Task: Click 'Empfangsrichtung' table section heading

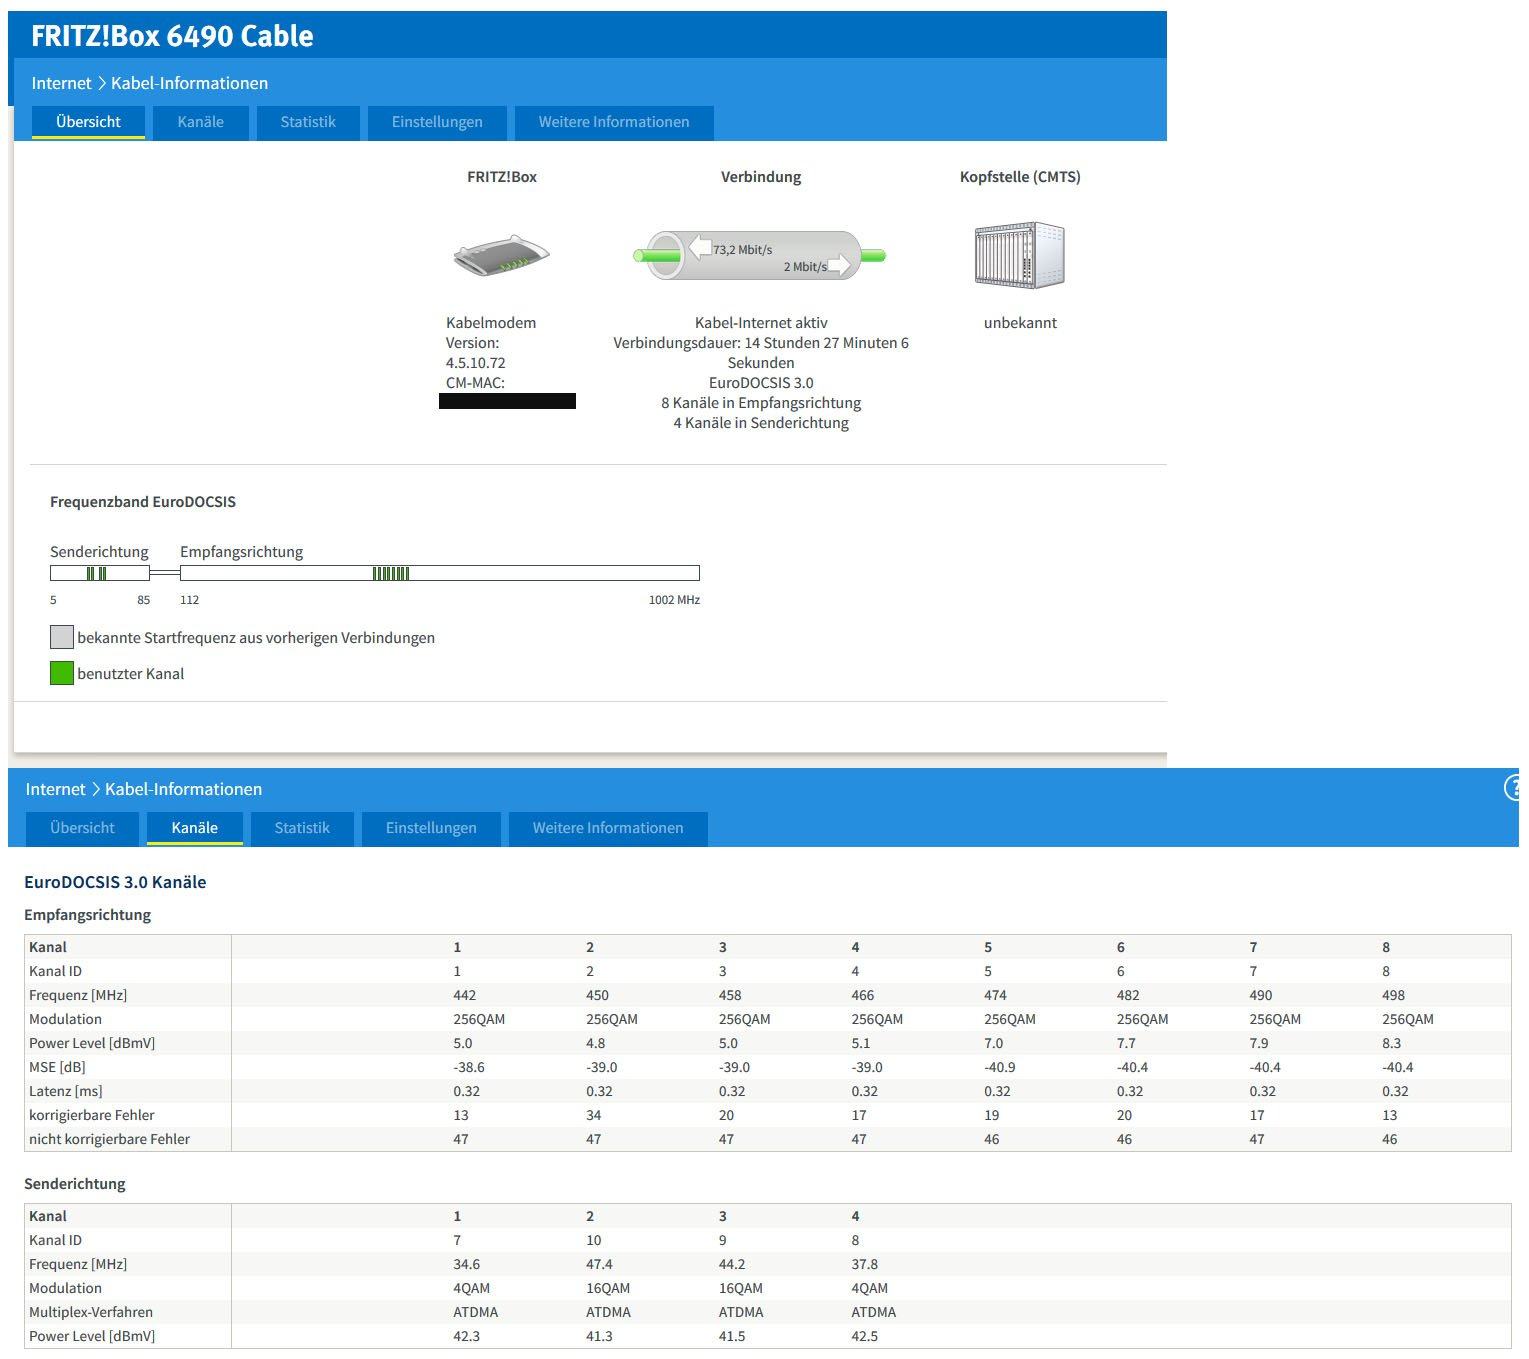Action: [87, 915]
